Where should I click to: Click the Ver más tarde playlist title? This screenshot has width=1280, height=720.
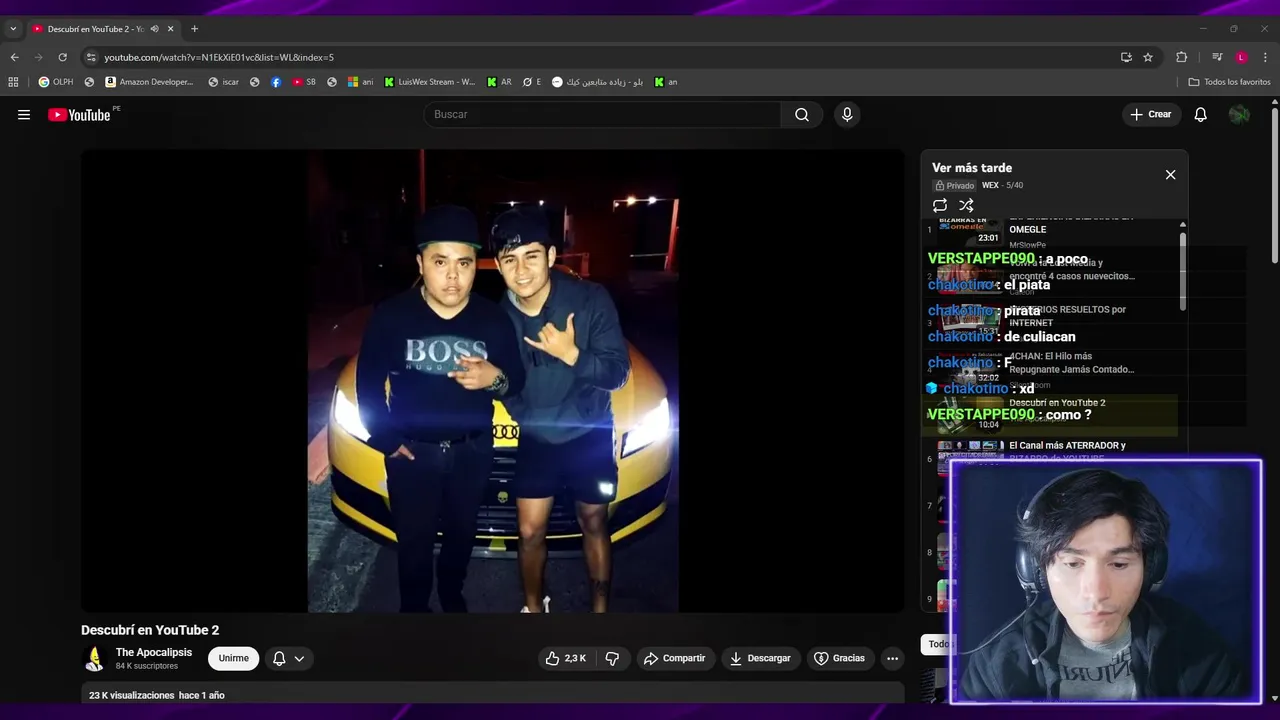(x=972, y=168)
